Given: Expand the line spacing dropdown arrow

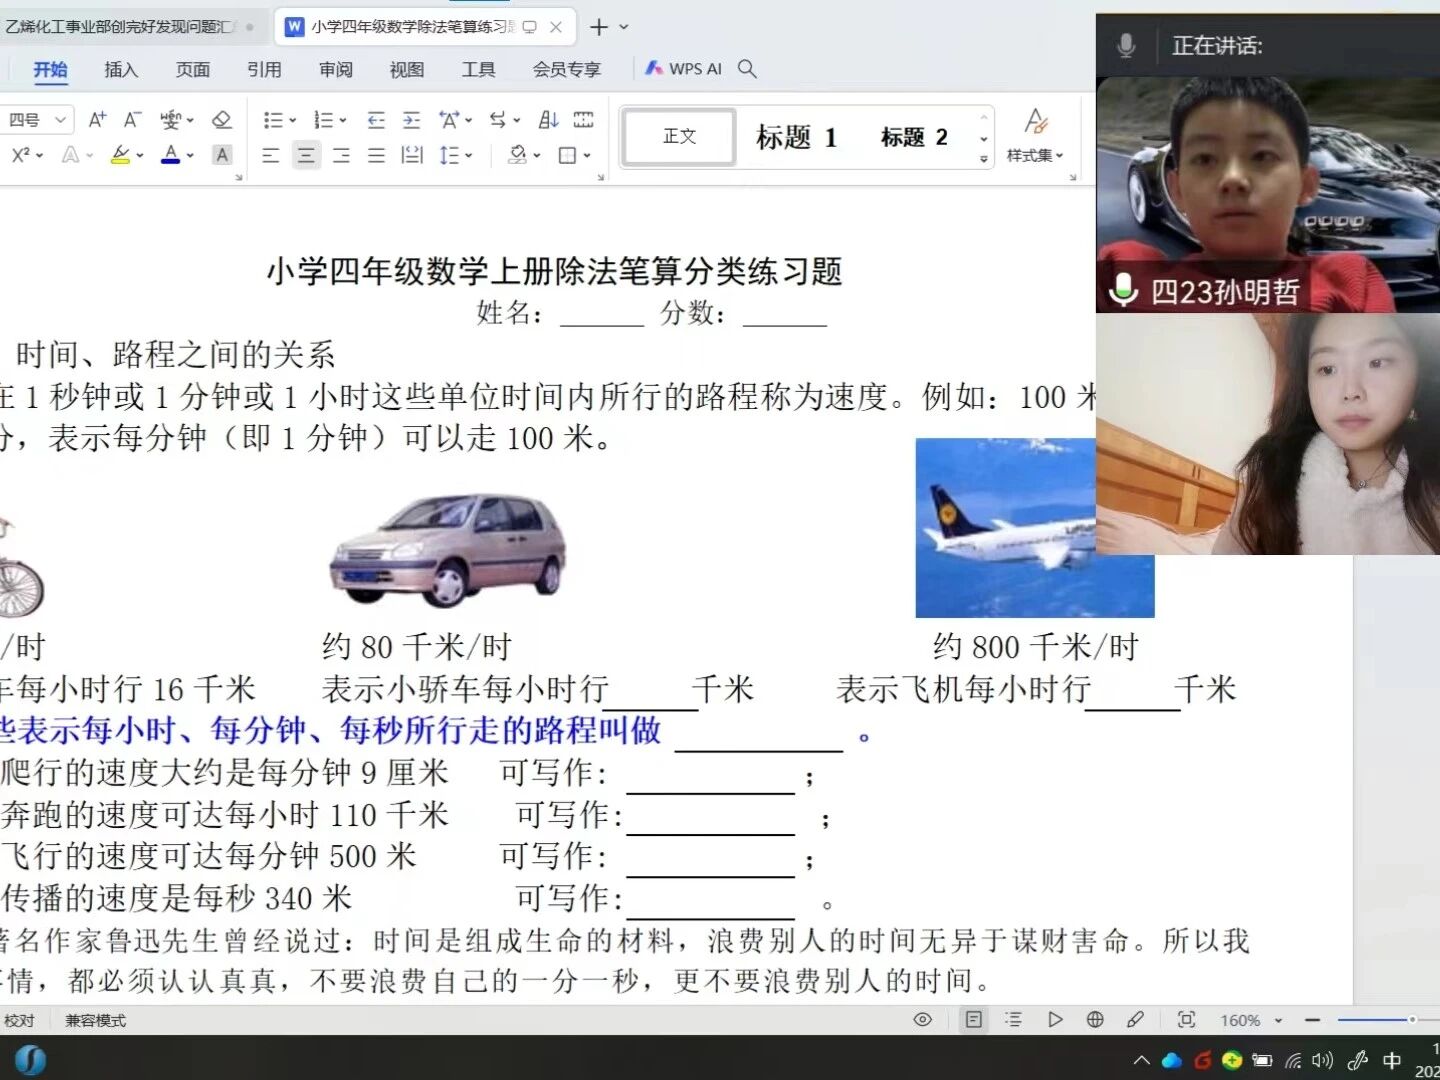Looking at the screenshot, I should click(x=468, y=155).
